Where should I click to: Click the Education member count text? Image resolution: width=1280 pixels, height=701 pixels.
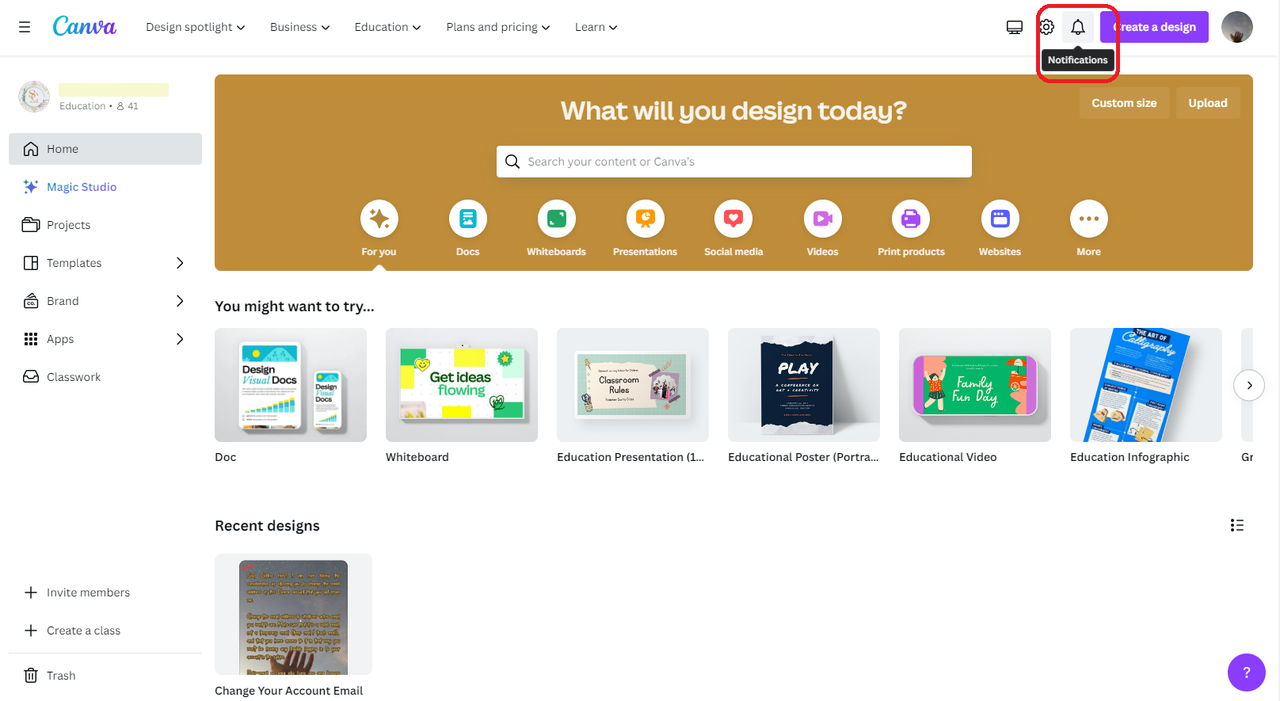pyautogui.click(x=99, y=106)
